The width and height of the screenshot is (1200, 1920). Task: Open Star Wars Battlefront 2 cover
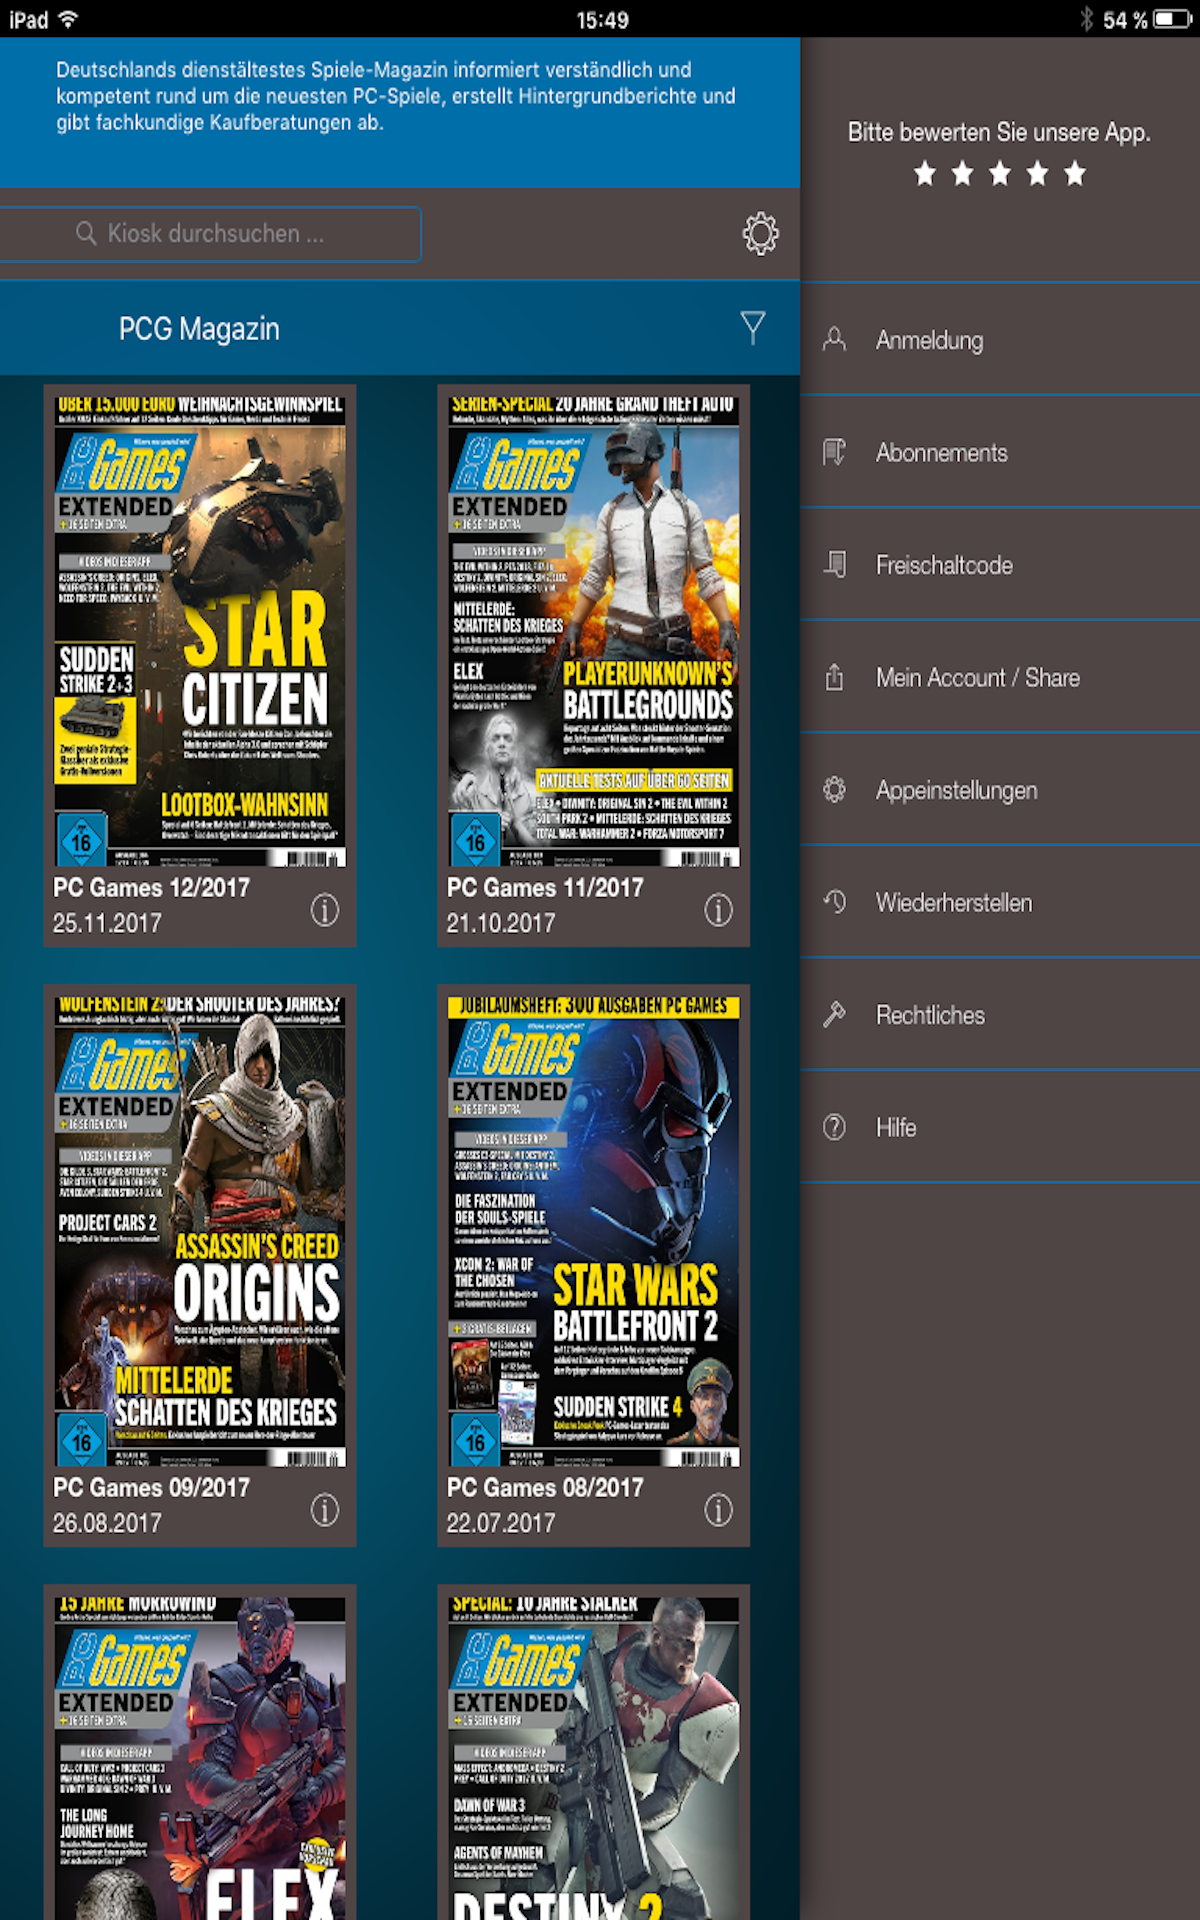tap(594, 1231)
